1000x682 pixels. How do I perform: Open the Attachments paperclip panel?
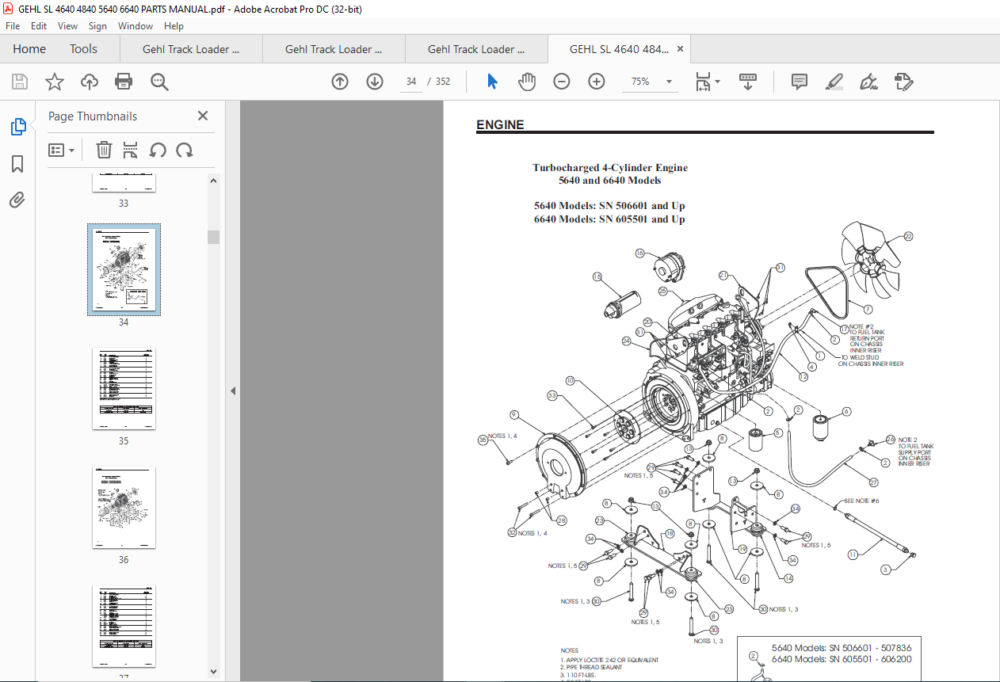[17, 200]
